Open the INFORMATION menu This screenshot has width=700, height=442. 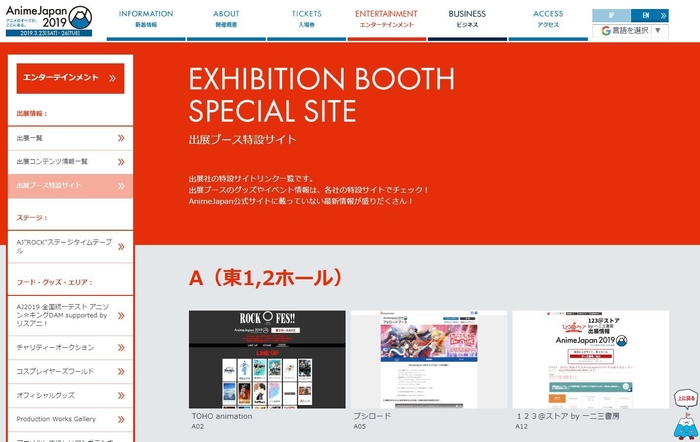coord(146,20)
